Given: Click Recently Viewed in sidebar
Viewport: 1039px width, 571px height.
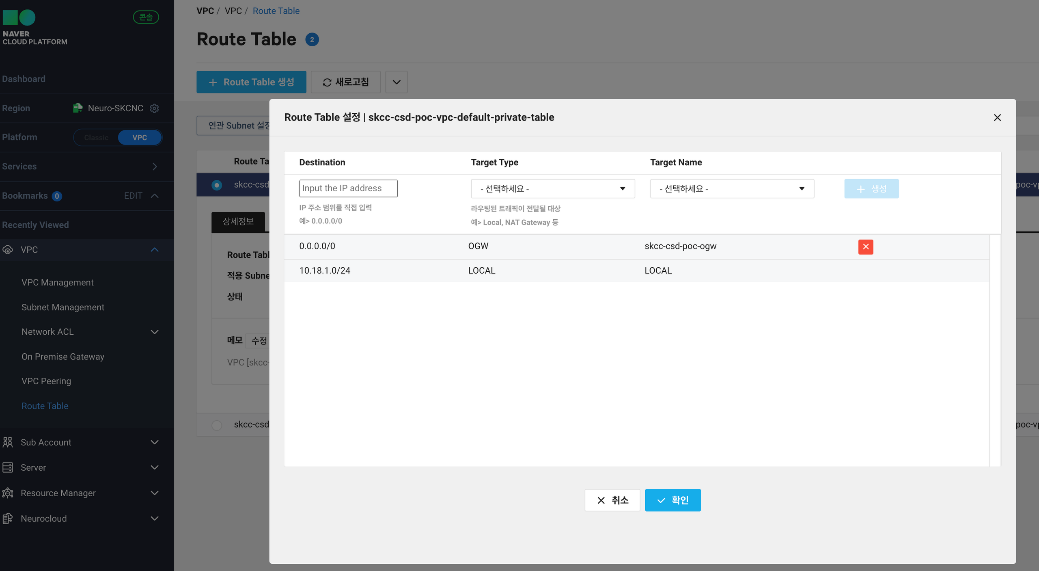Looking at the screenshot, I should [x=36, y=225].
